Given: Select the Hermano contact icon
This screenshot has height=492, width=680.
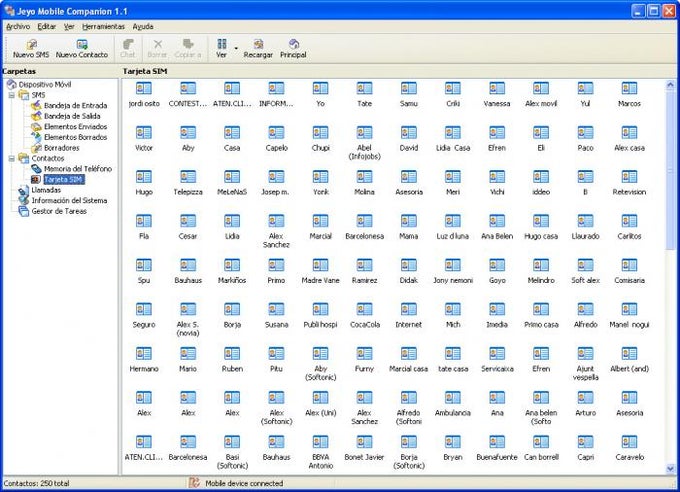Looking at the screenshot, I should (x=144, y=354).
